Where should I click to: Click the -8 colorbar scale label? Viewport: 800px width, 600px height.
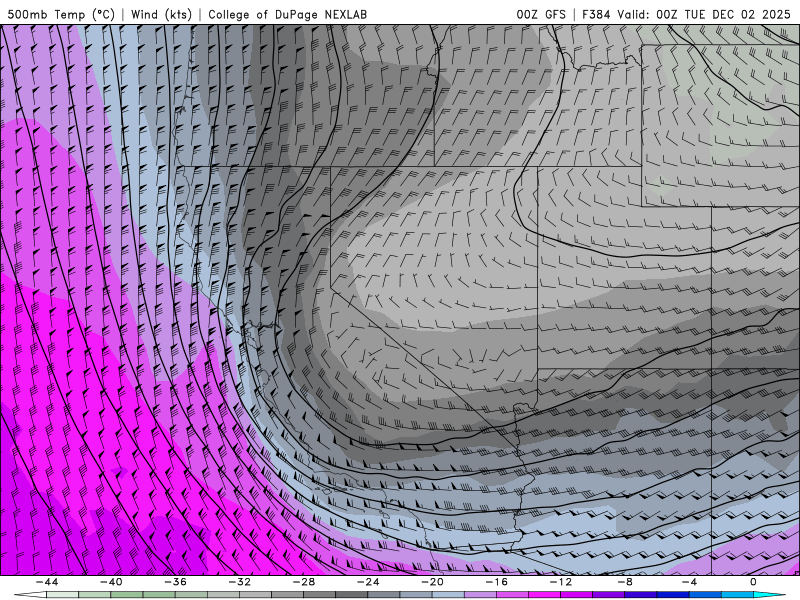[626, 582]
